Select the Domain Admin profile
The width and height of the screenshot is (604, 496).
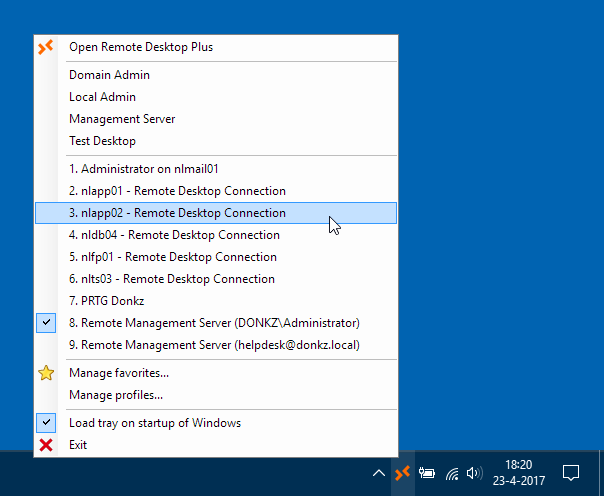(x=216, y=75)
